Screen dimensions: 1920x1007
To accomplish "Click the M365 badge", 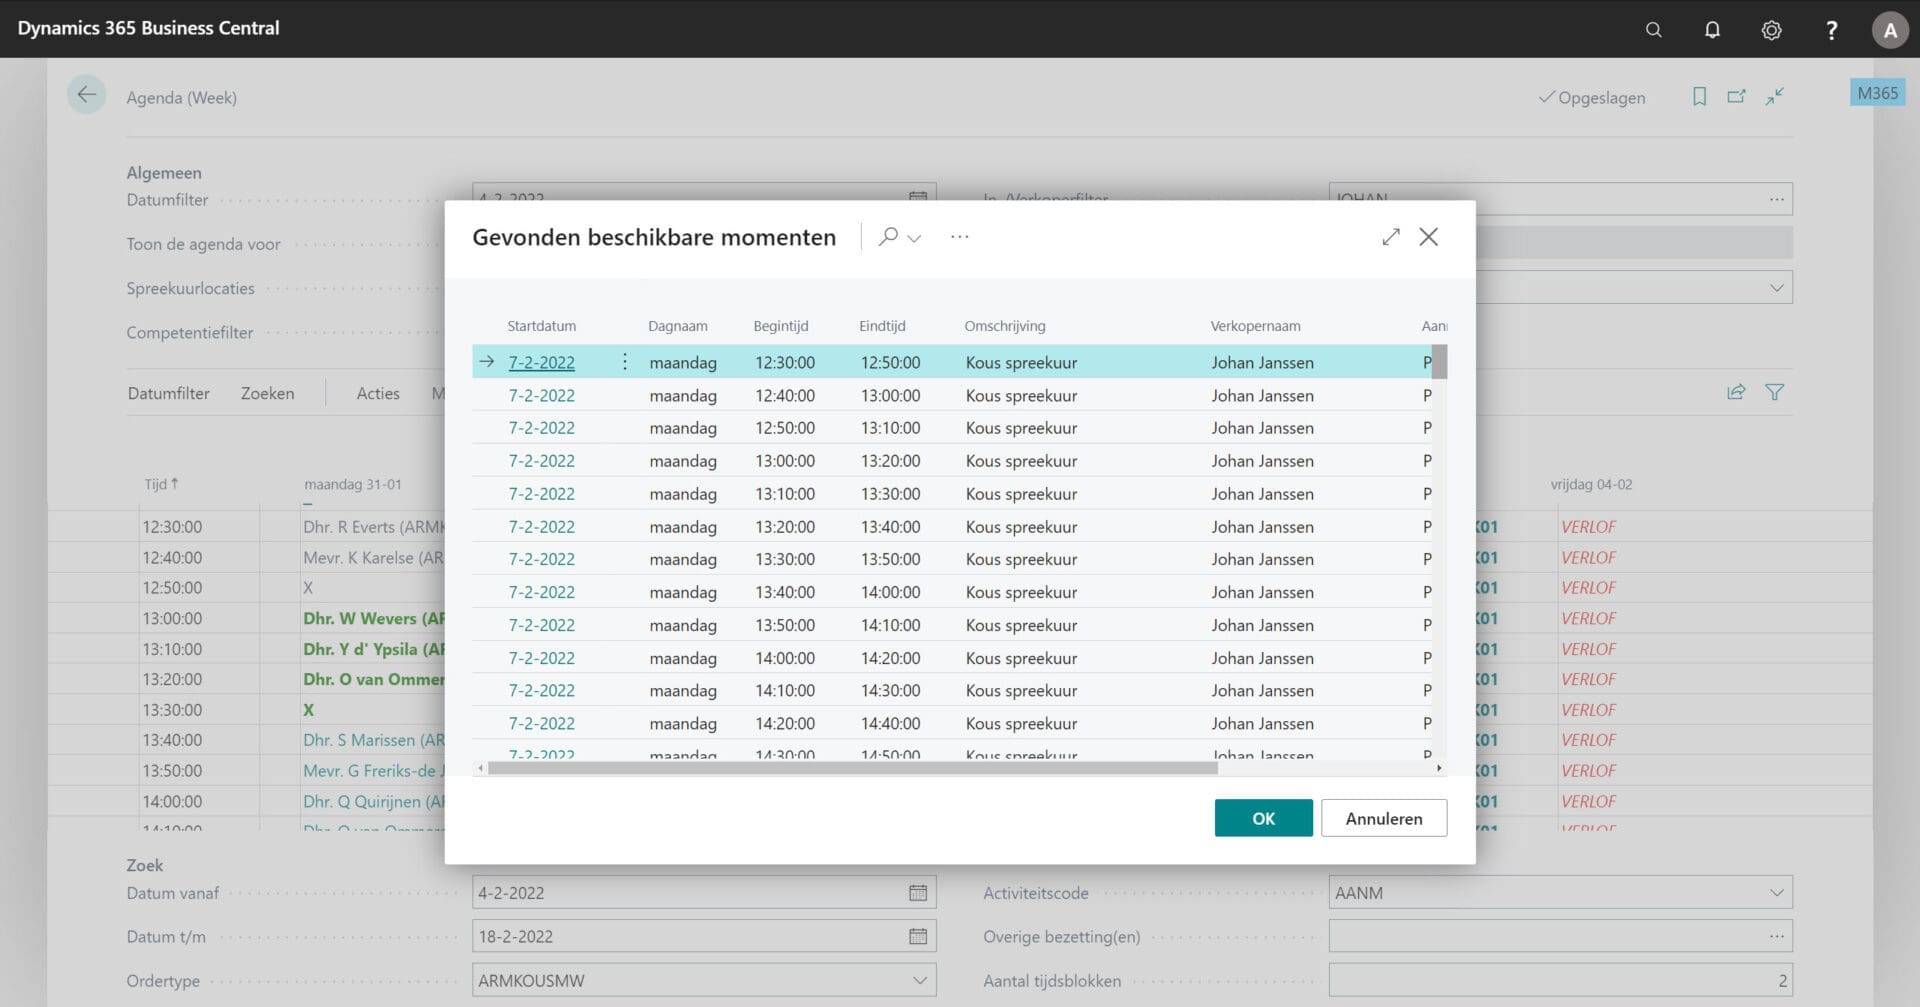I will (x=1877, y=93).
